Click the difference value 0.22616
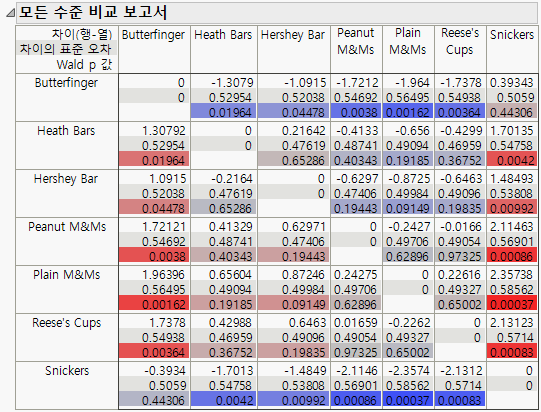The height and width of the screenshot is (412, 541). 460,275
